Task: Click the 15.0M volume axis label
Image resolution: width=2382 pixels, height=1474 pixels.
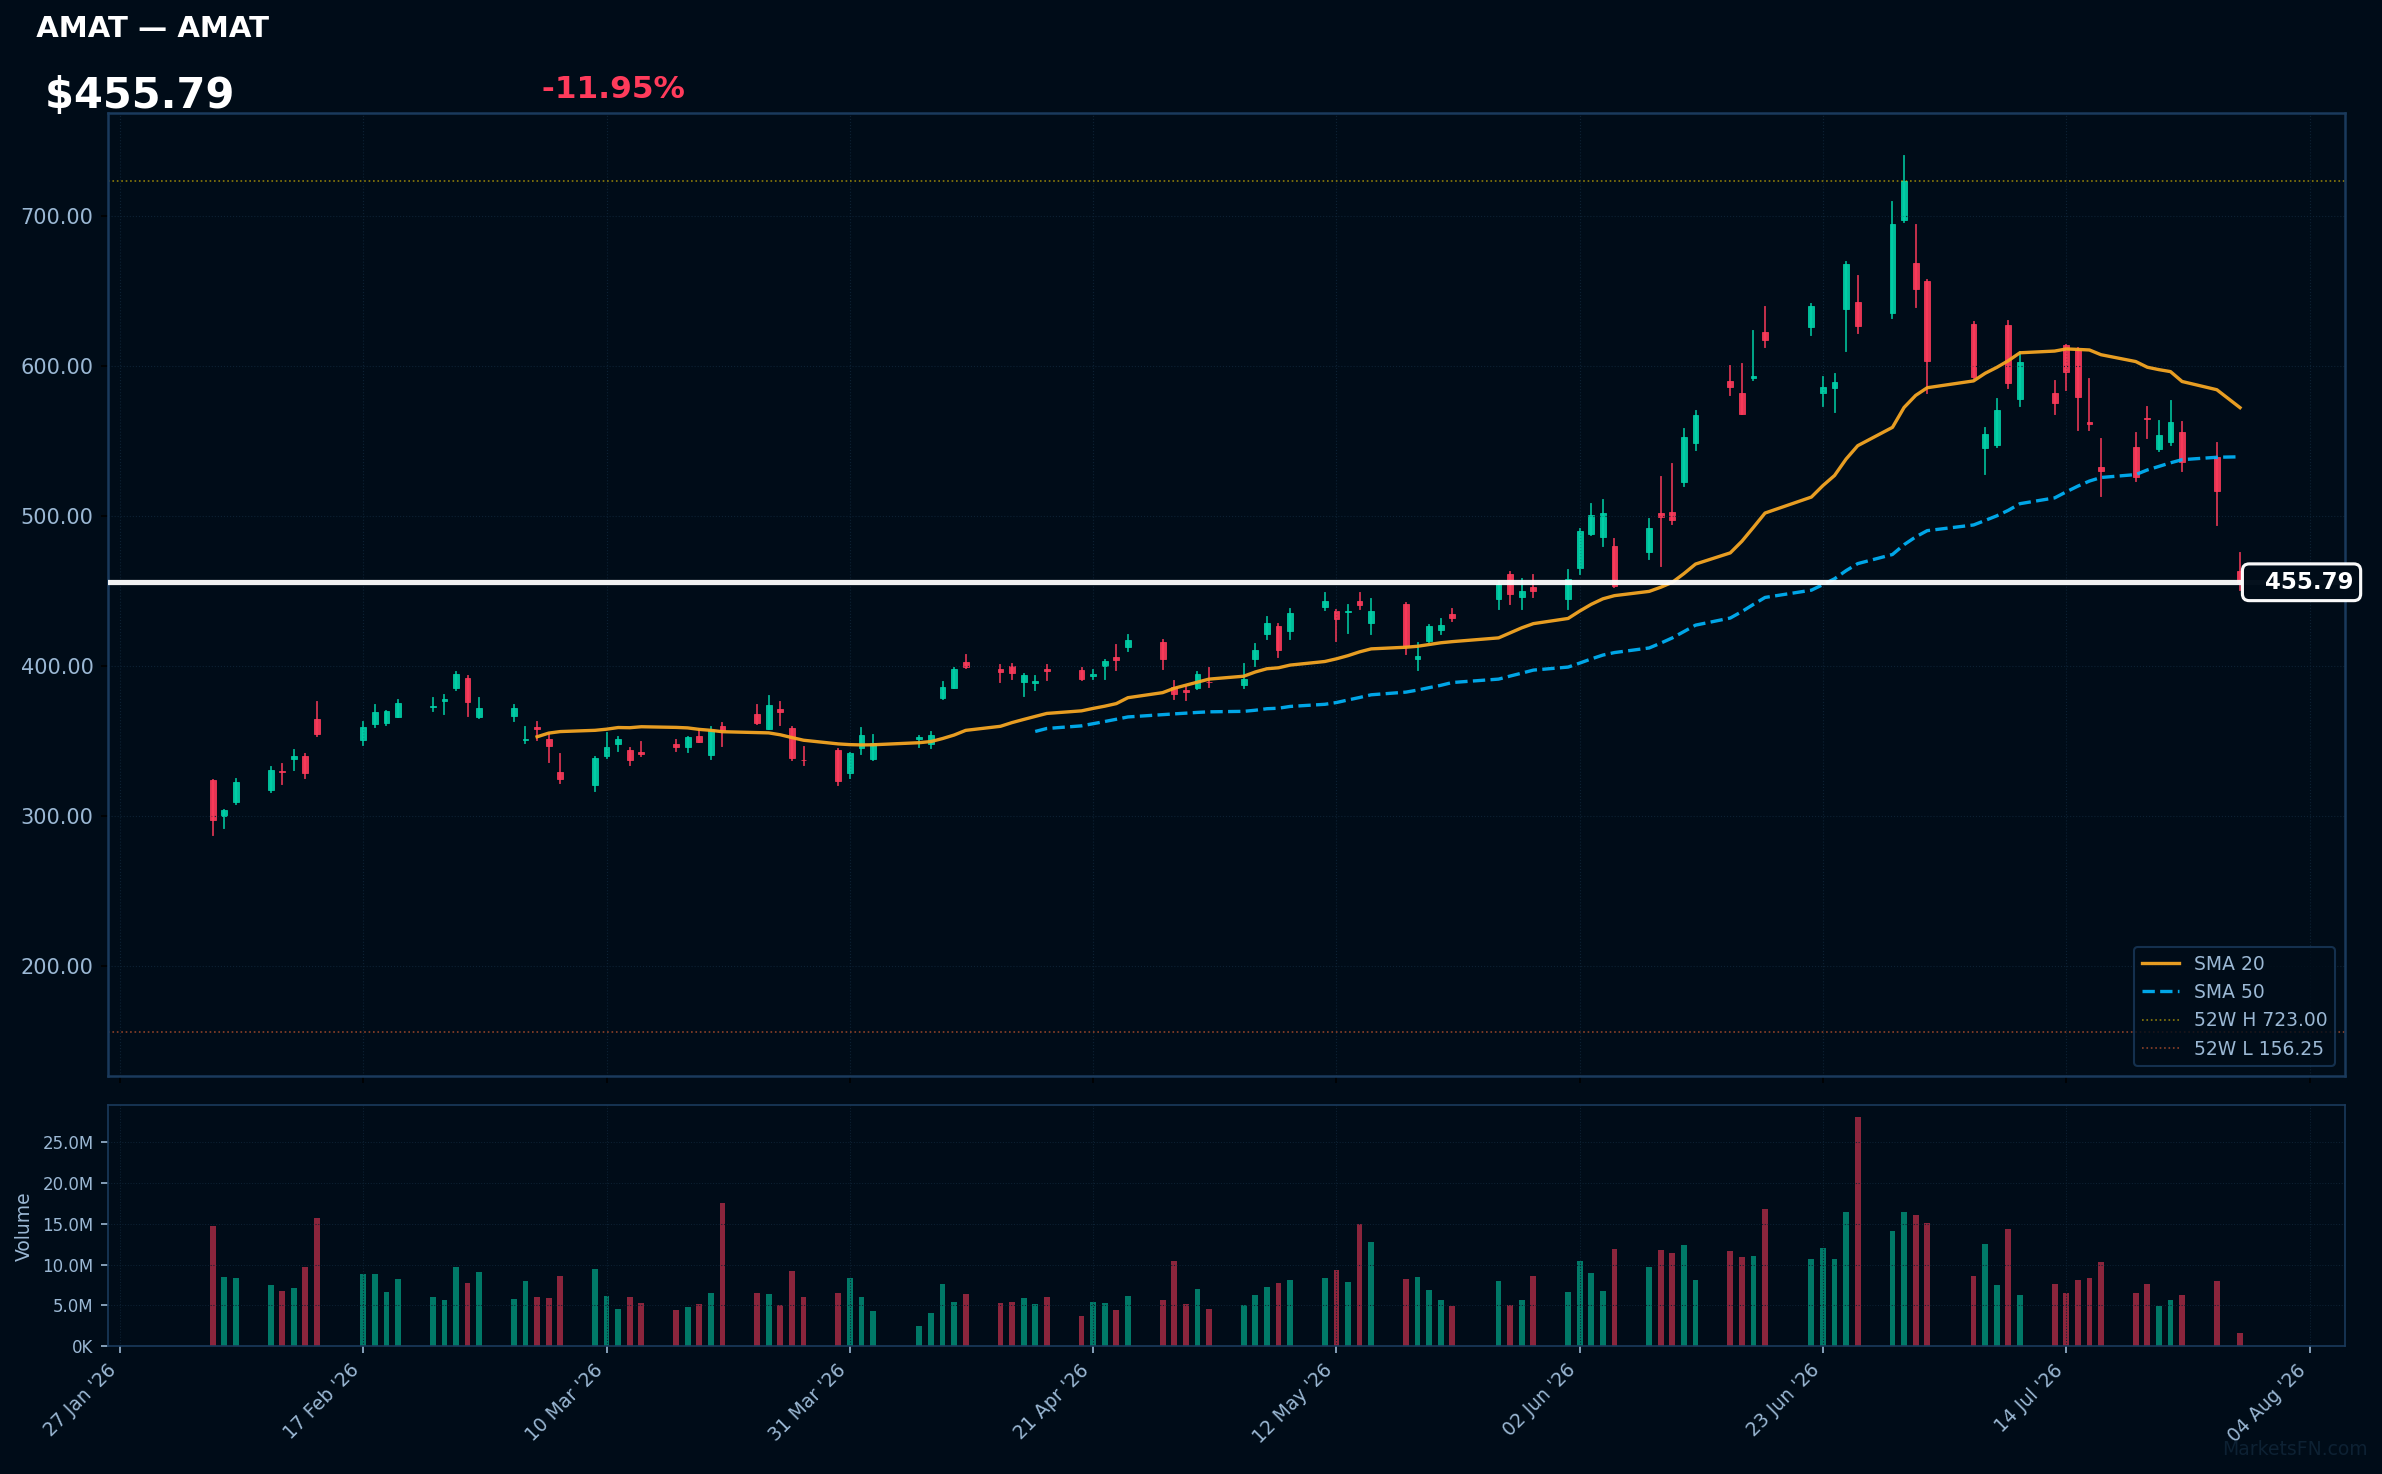Action: (68, 1225)
